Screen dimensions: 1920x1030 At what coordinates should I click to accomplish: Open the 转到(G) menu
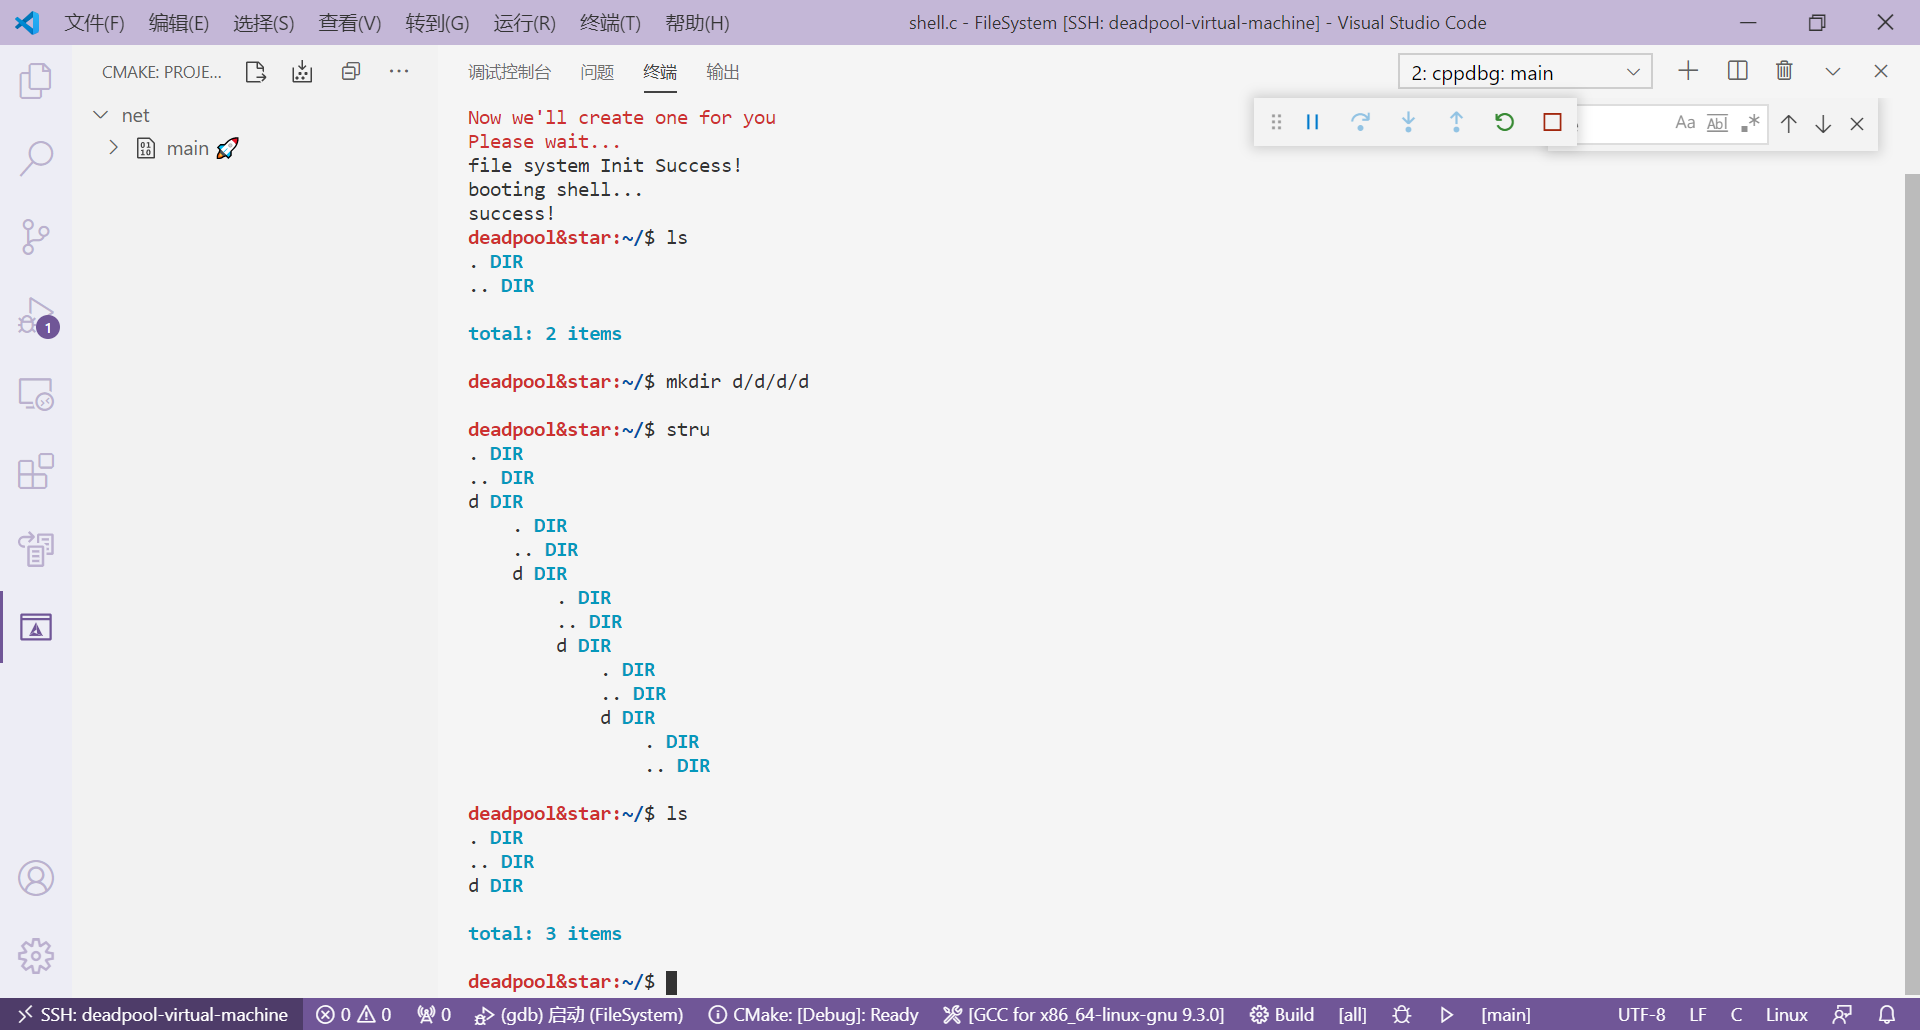point(437,23)
